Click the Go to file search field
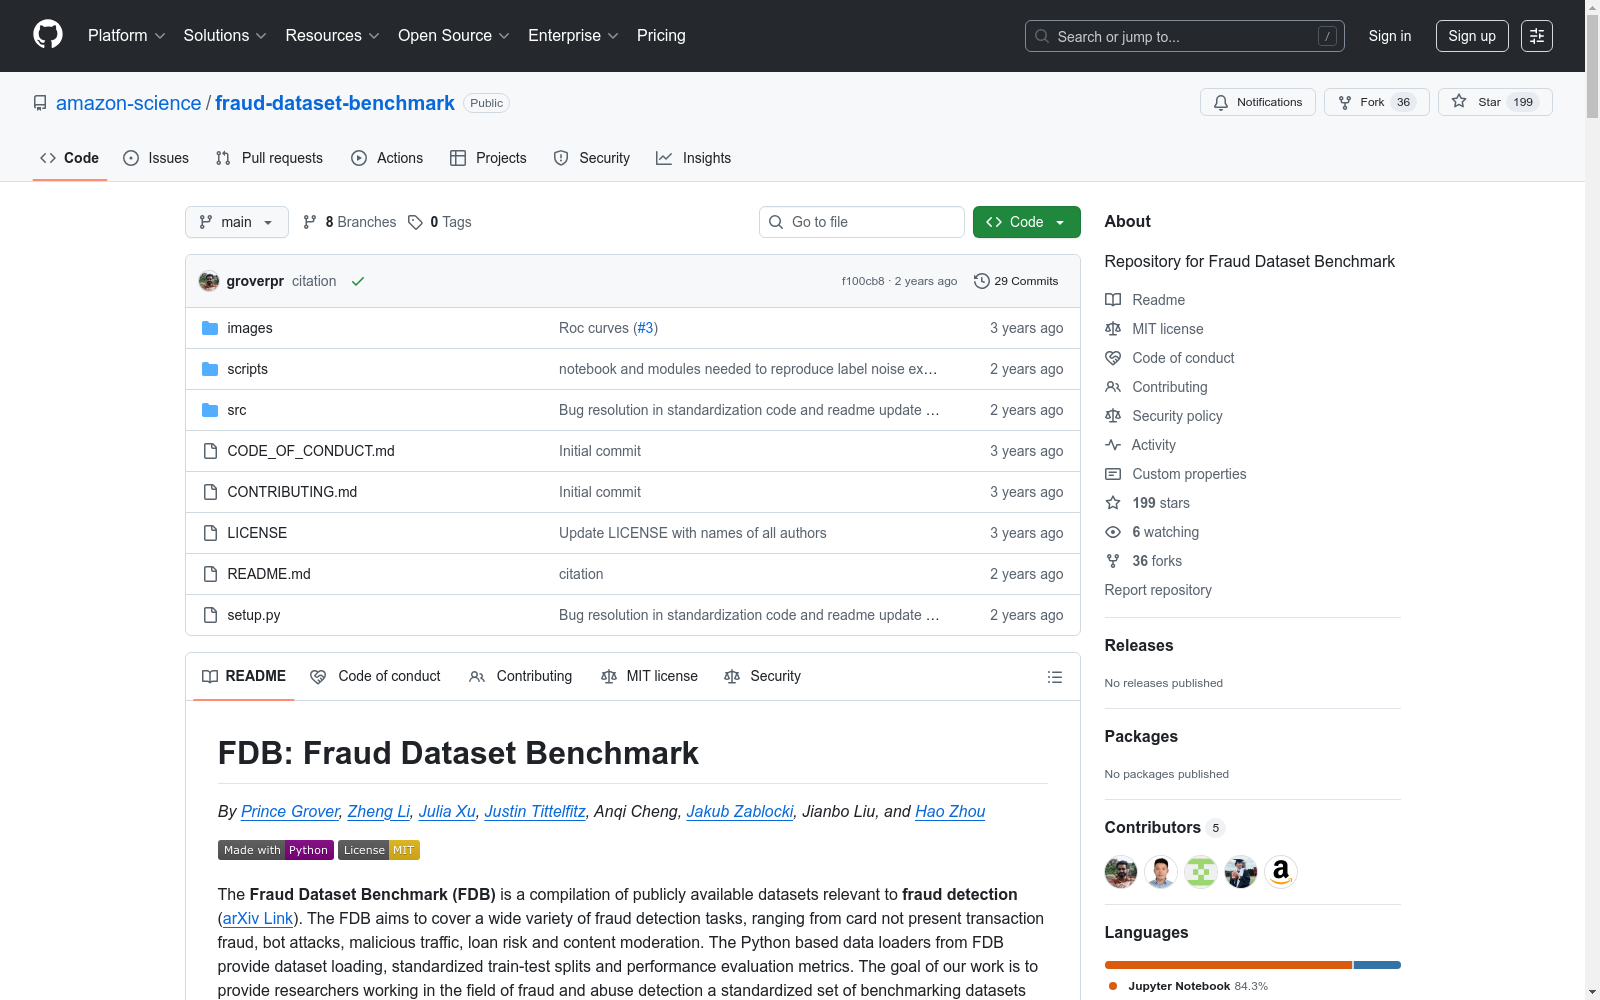The width and height of the screenshot is (1600, 1000). pos(862,222)
